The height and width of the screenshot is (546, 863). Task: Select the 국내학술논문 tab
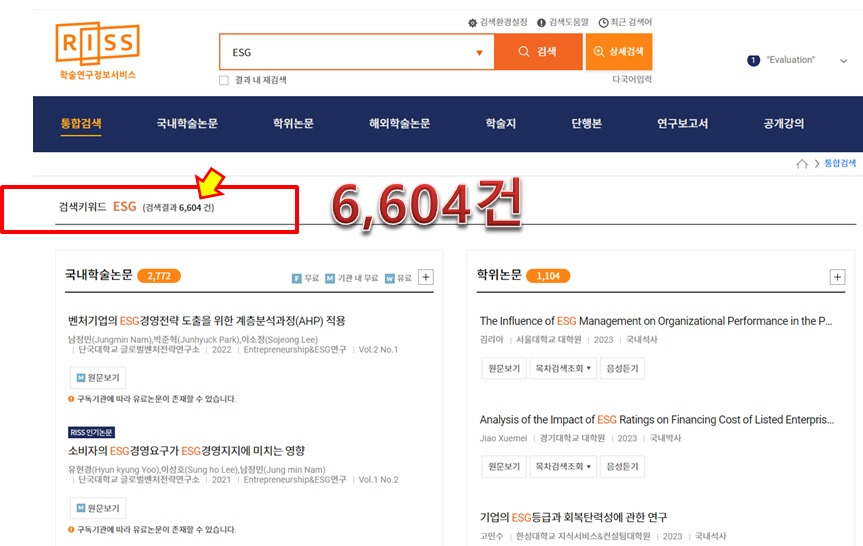[187, 123]
